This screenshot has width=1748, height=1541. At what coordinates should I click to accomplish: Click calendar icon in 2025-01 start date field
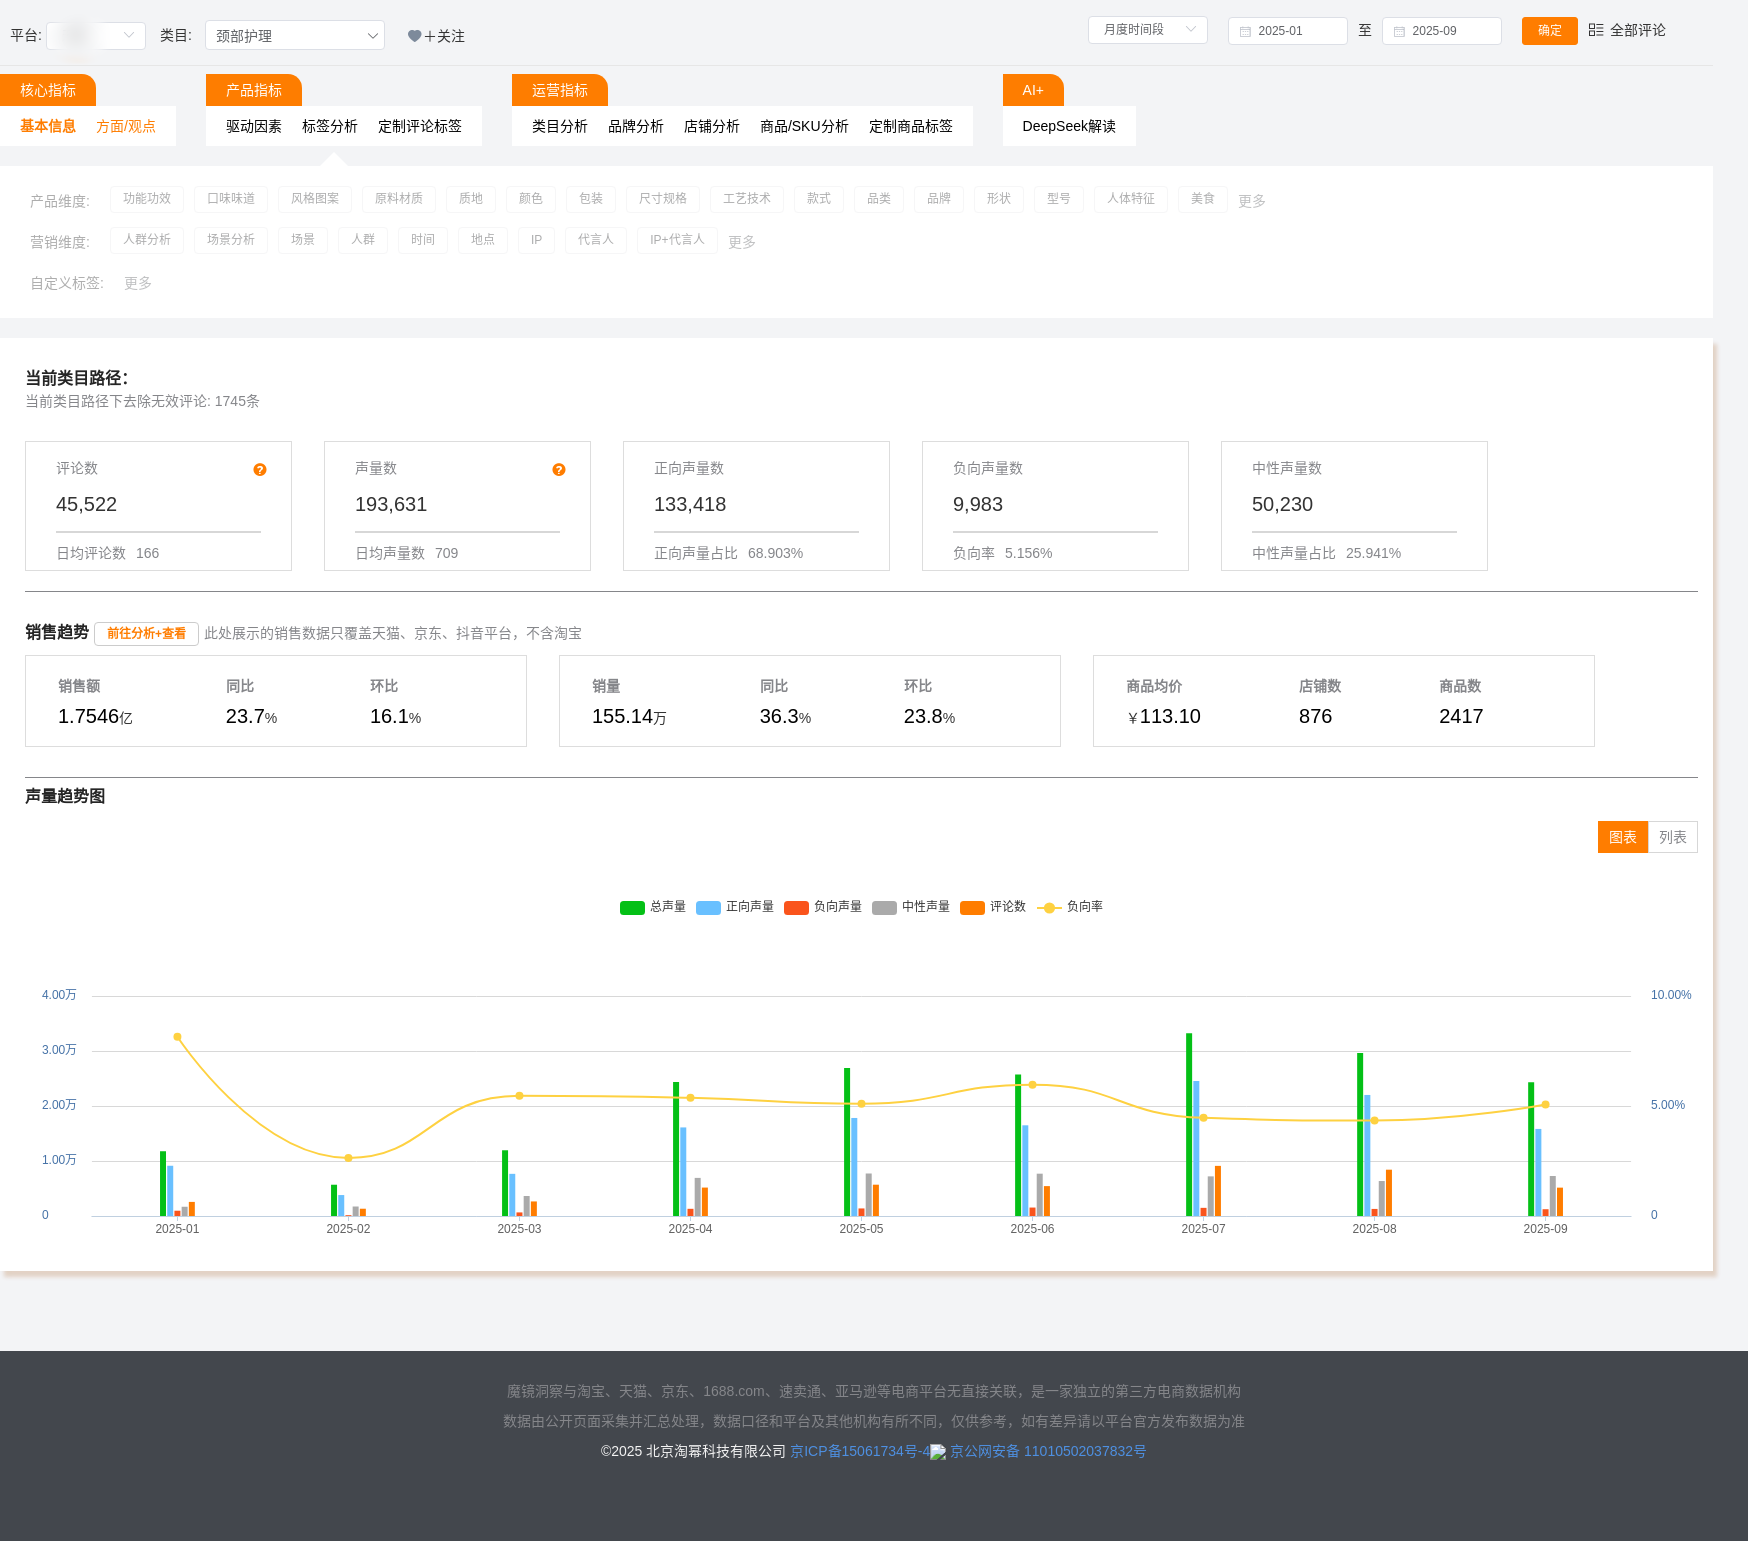coord(1245,31)
